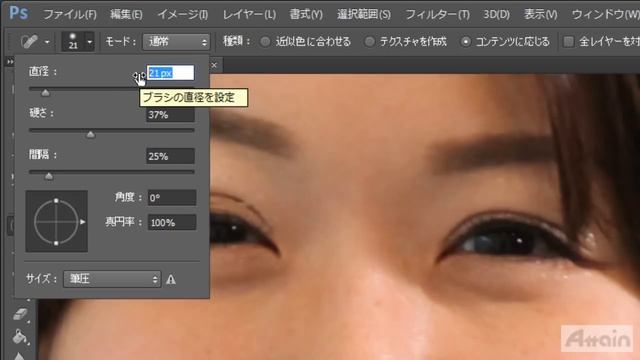Open the レイヤー(L) menu
This screenshot has width=640, height=360.
pyautogui.click(x=249, y=15)
